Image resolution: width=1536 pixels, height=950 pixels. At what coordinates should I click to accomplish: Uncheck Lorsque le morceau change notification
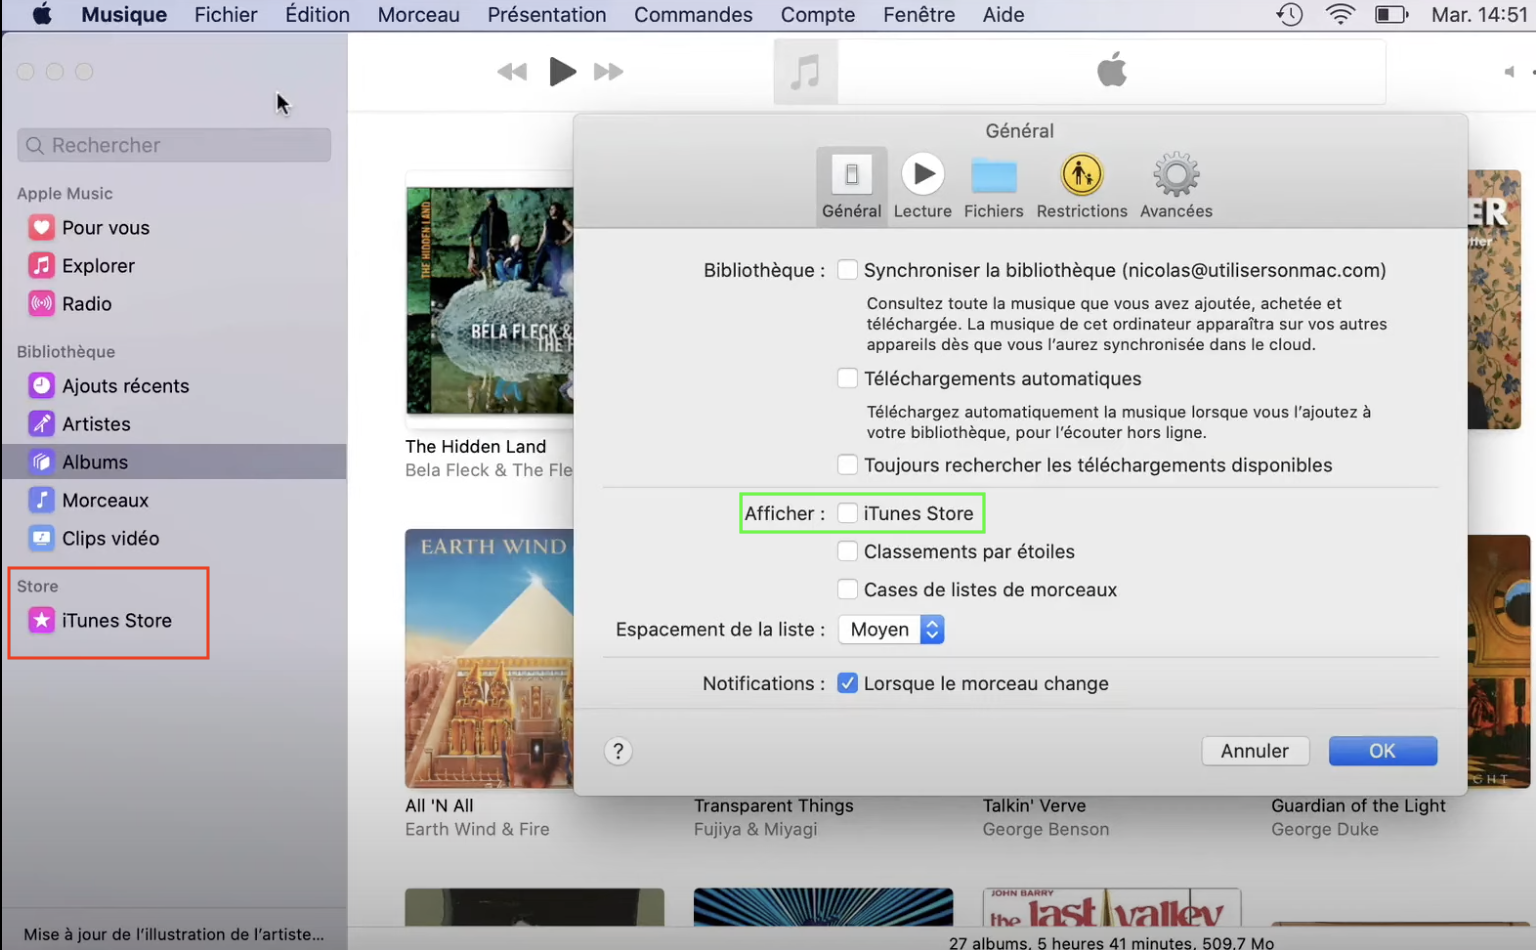tap(847, 684)
